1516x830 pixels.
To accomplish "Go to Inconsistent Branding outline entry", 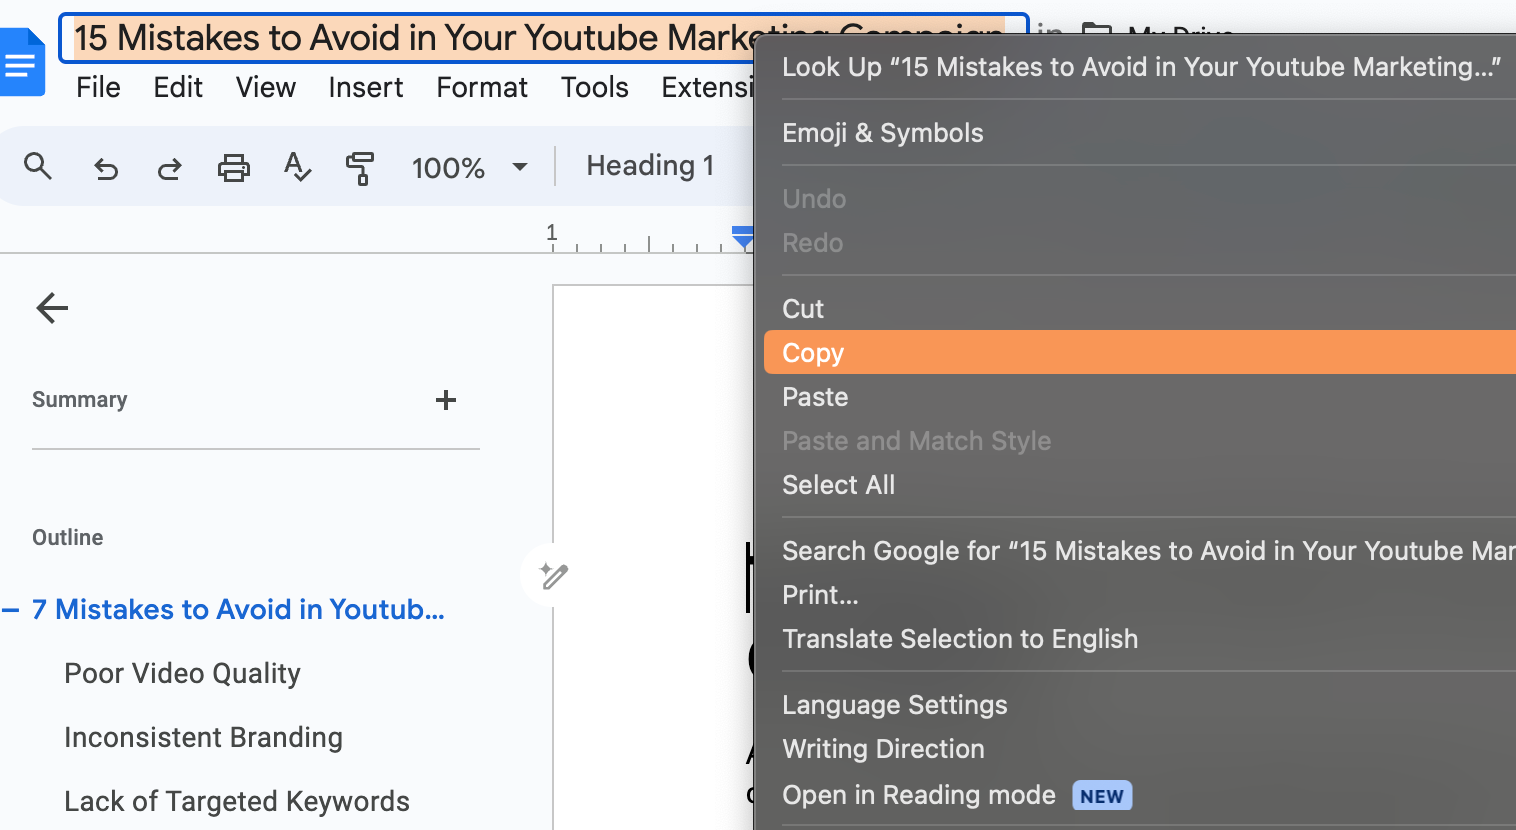I will coord(203,738).
